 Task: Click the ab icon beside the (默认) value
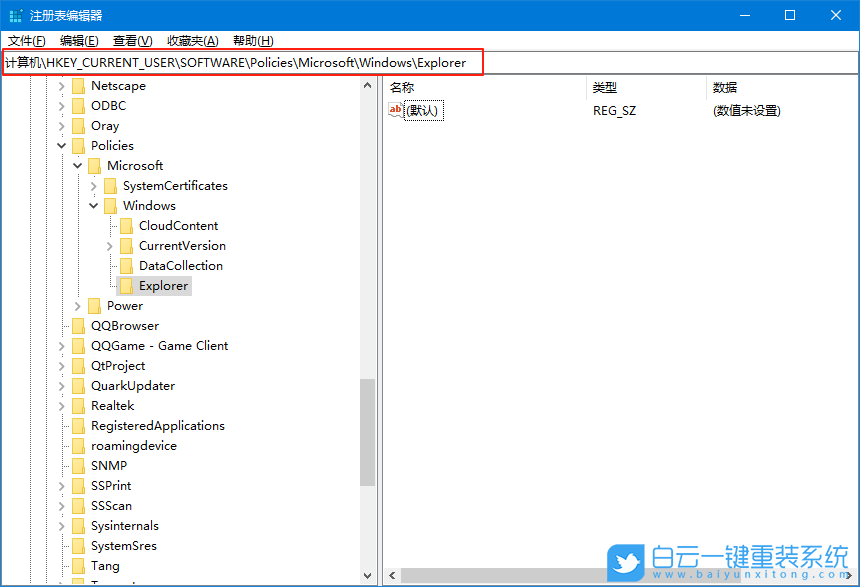pyautogui.click(x=396, y=110)
